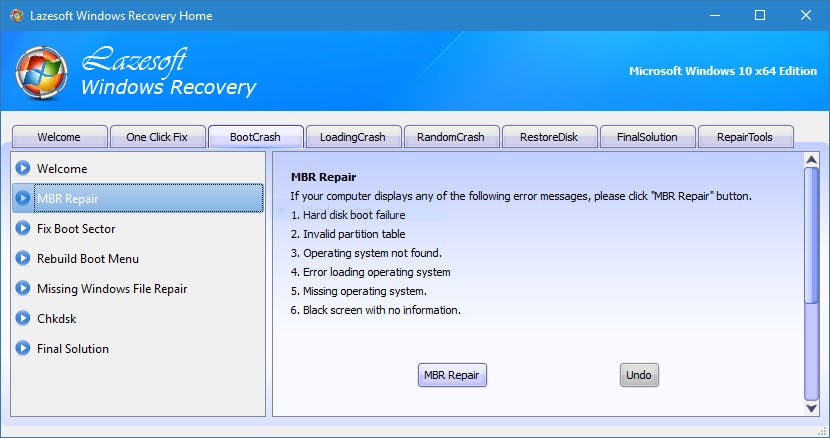
Task: Click the MBR Repair button
Action: tap(452, 375)
